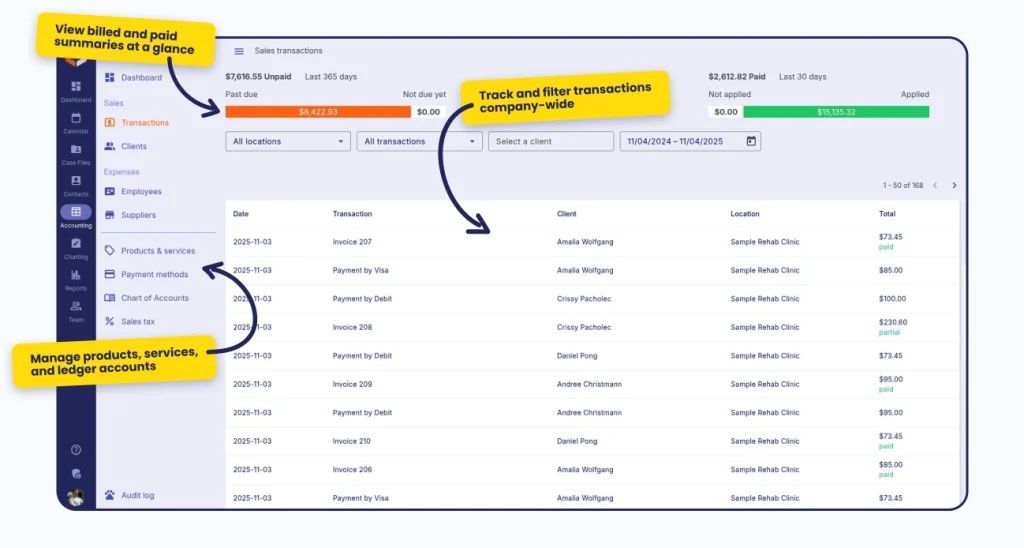1024x548 pixels.
Task: Click Daniel Pong in Payment by Debit row
Action: click(577, 356)
